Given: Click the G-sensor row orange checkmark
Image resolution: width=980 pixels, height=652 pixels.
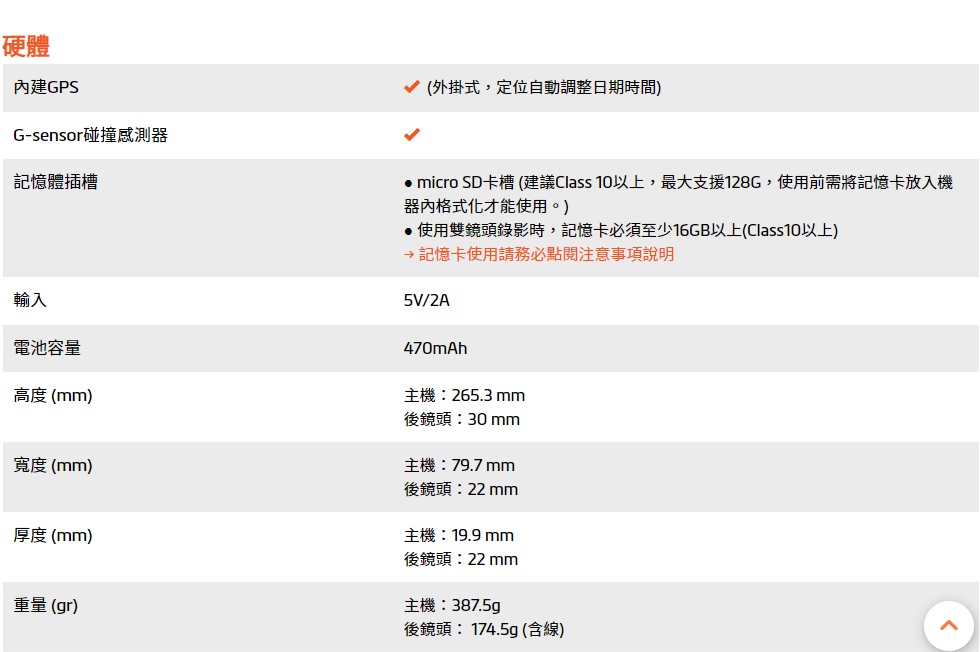Looking at the screenshot, I should click(x=411, y=134).
